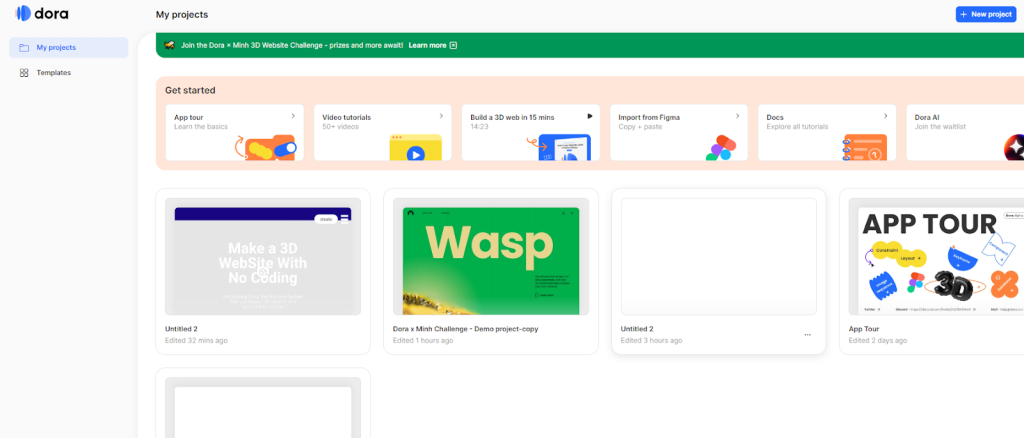The image size is (1024, 438).
Task: Click the Docs illustration icon
Action: pos(864,148)
